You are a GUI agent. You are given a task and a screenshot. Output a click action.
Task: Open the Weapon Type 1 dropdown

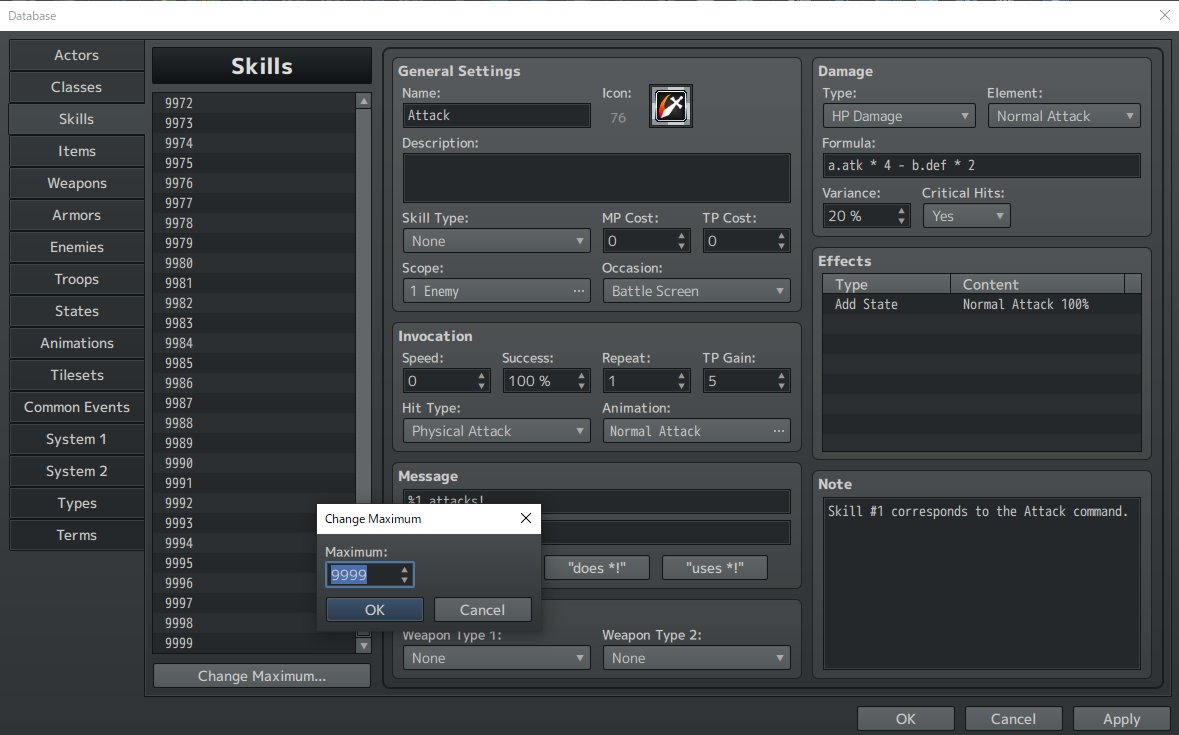point(496,657)
